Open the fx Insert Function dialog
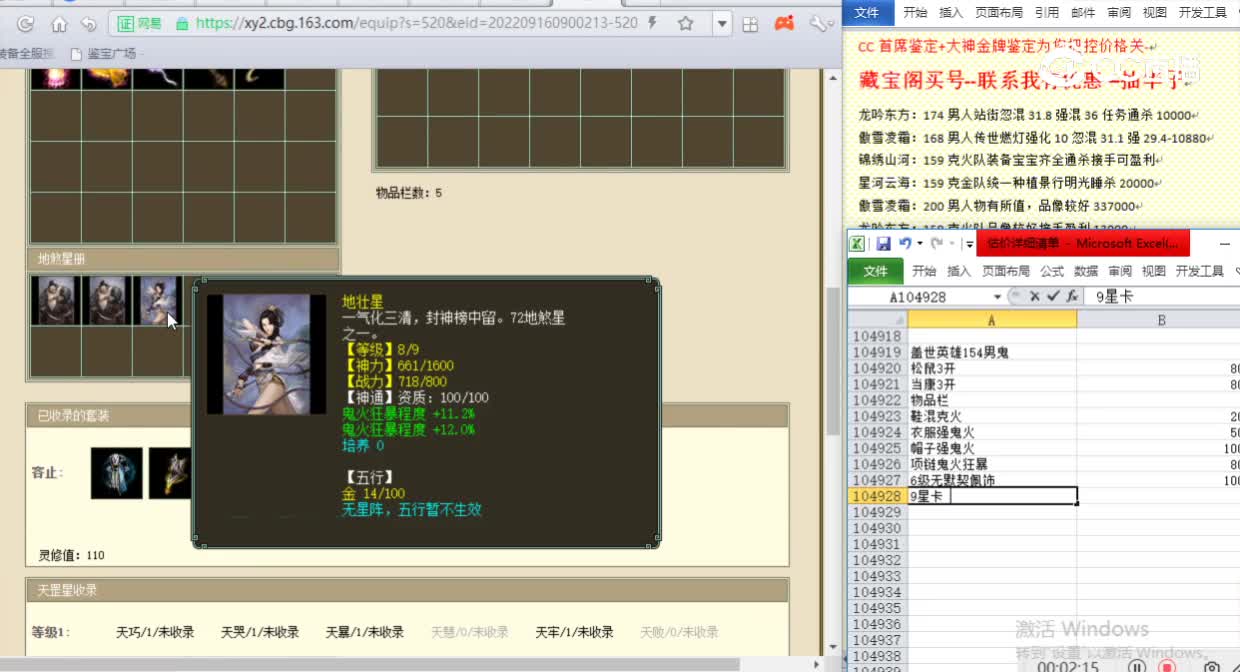 point(1071,297)
